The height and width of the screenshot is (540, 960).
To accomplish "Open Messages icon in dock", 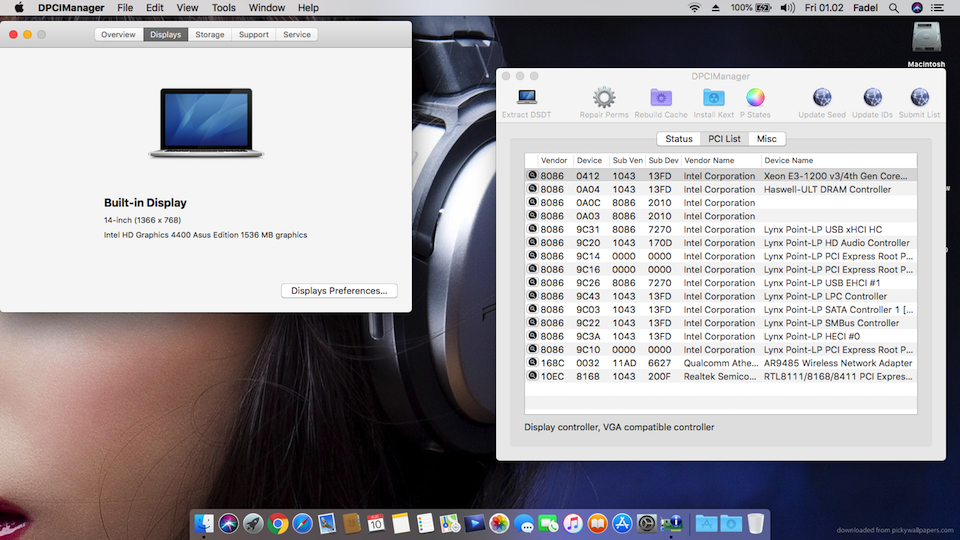I will pyautogui.click(x=523, y=523).
